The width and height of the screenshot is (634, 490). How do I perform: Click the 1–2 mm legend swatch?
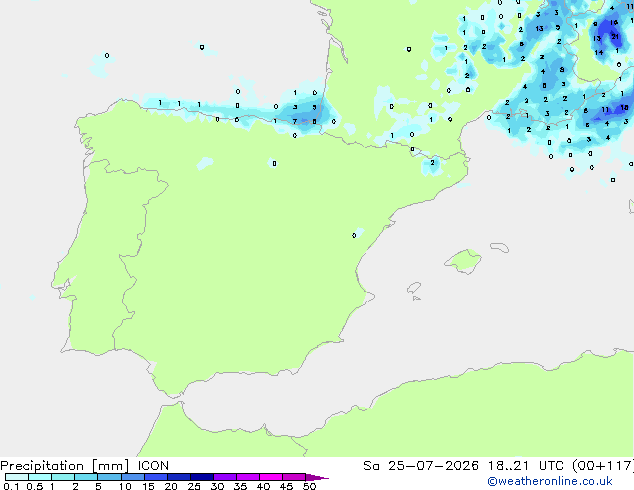coord(63,477)
